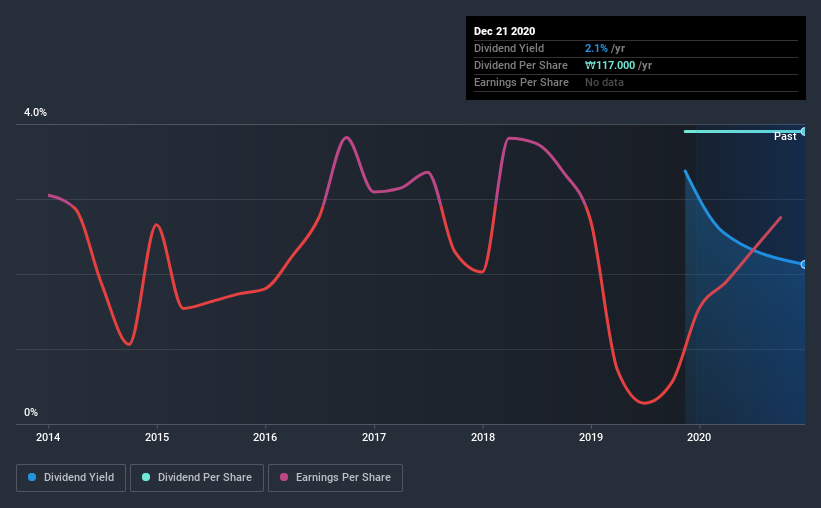Click the teal dividend per share endpoint marker
The width and height of the screenshot is (821, 508).
804,131
